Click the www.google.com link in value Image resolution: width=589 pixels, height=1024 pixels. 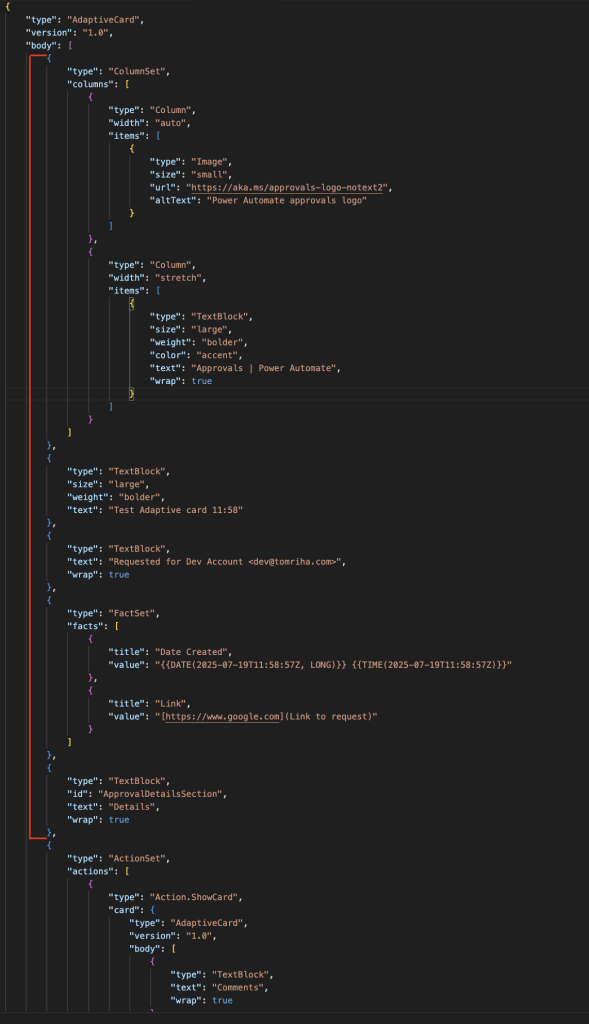(223, 716)
